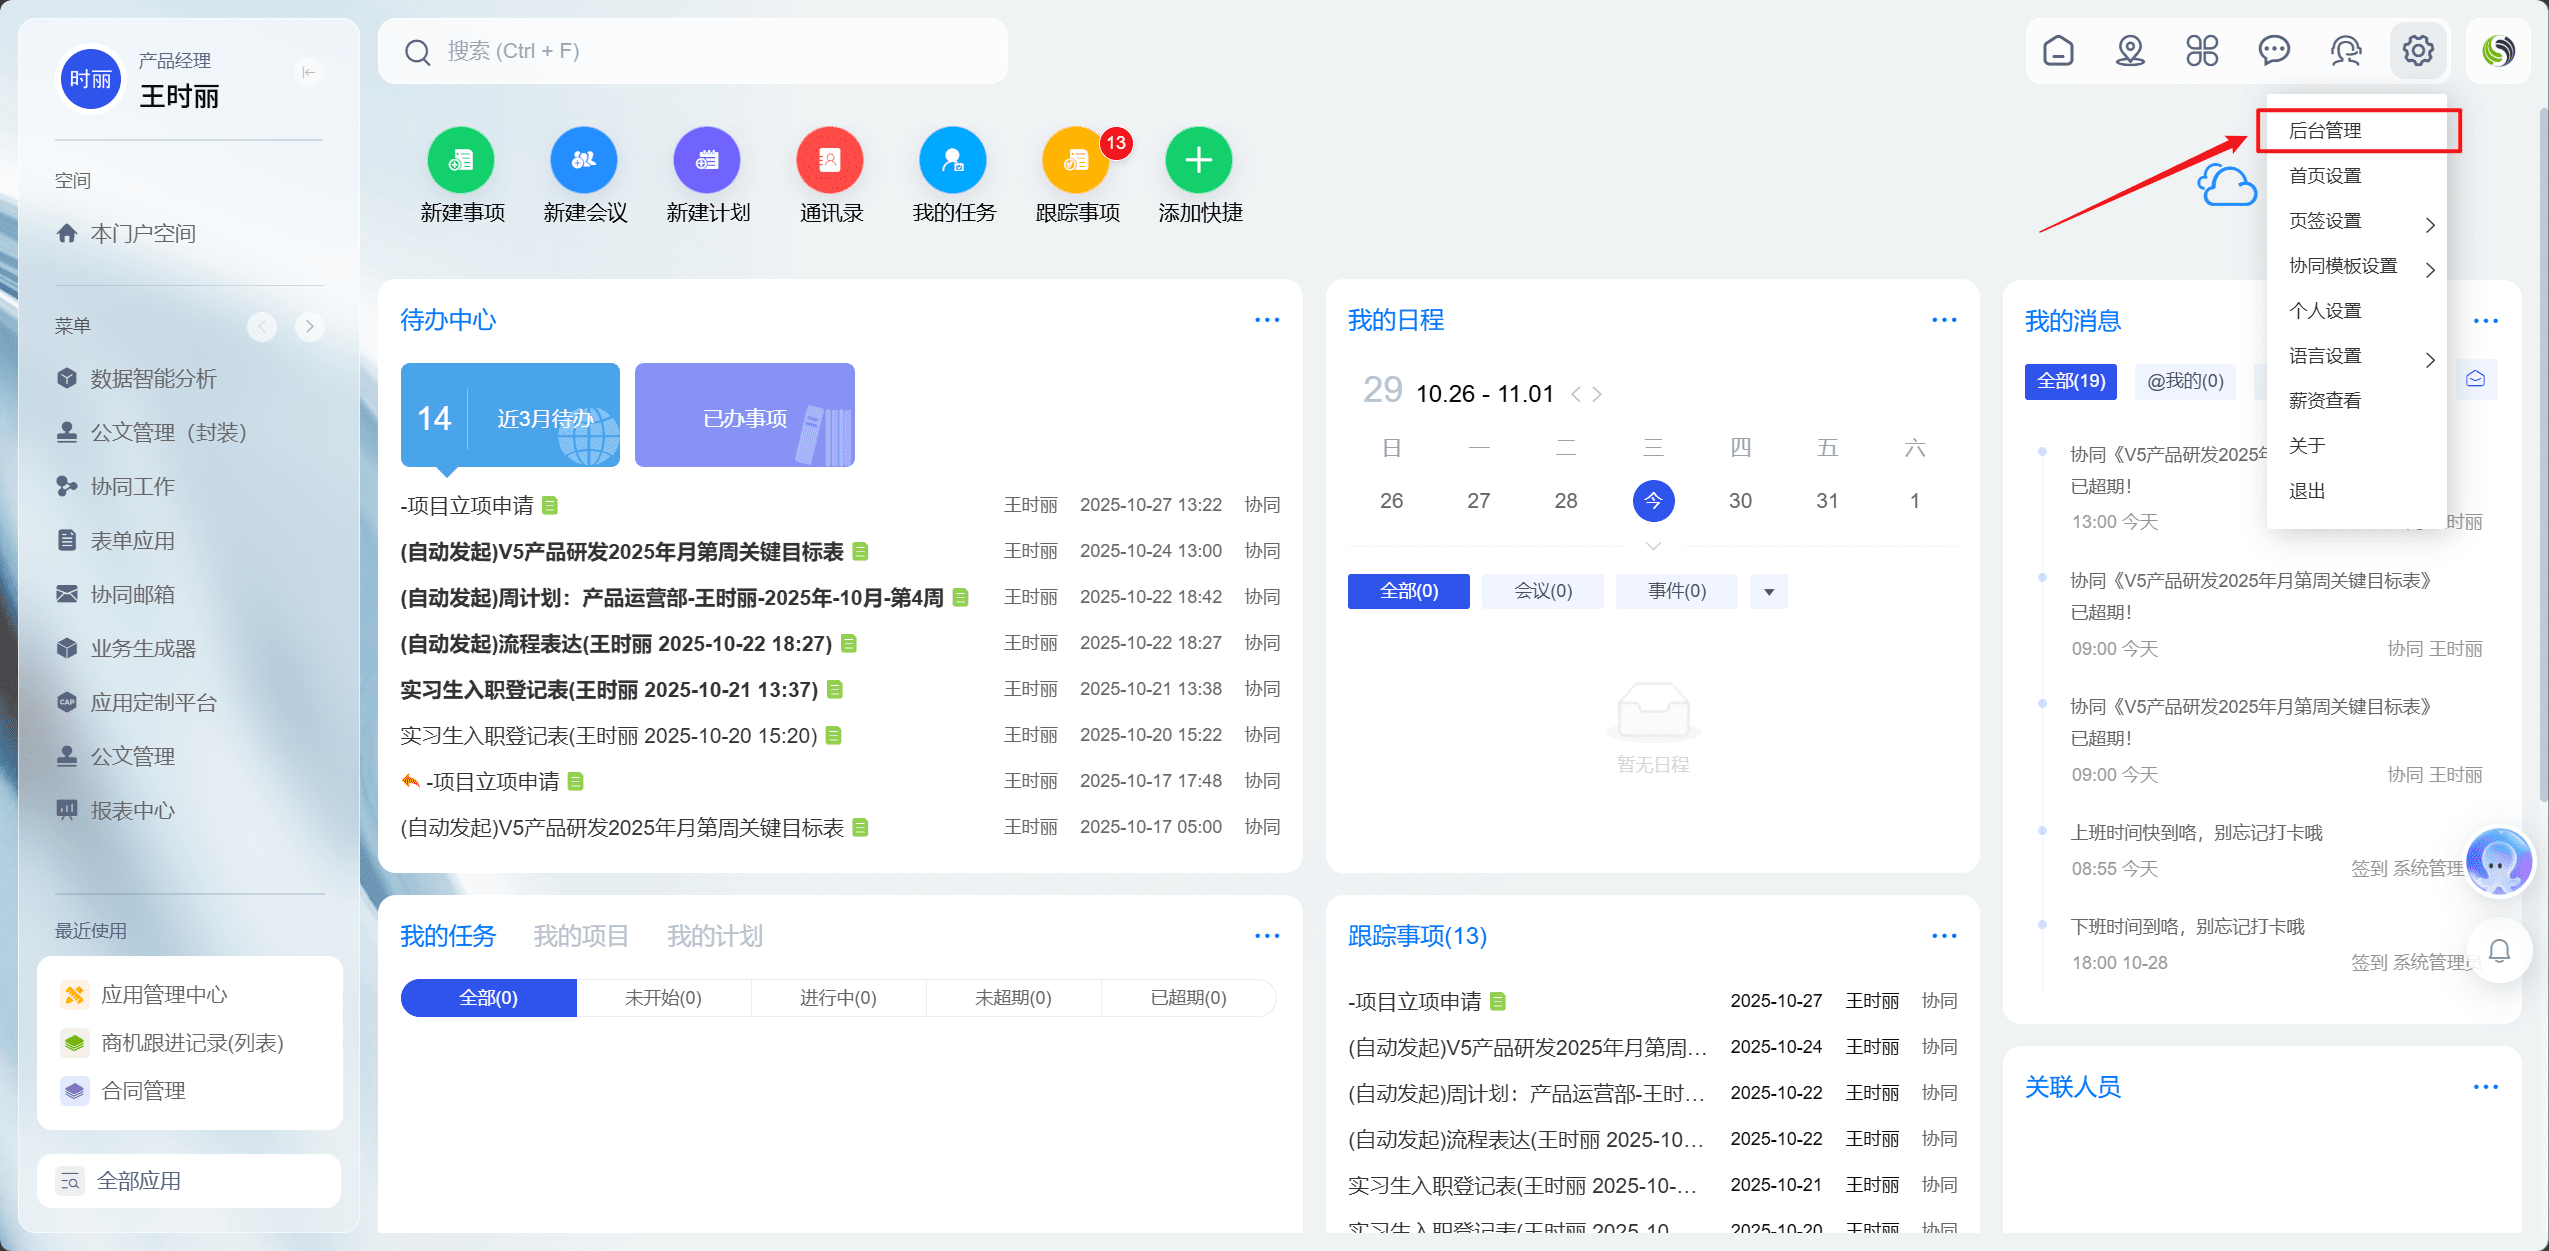
Task: Open 协同工作 in sidebar menu
Action: [x=116, y=486]
